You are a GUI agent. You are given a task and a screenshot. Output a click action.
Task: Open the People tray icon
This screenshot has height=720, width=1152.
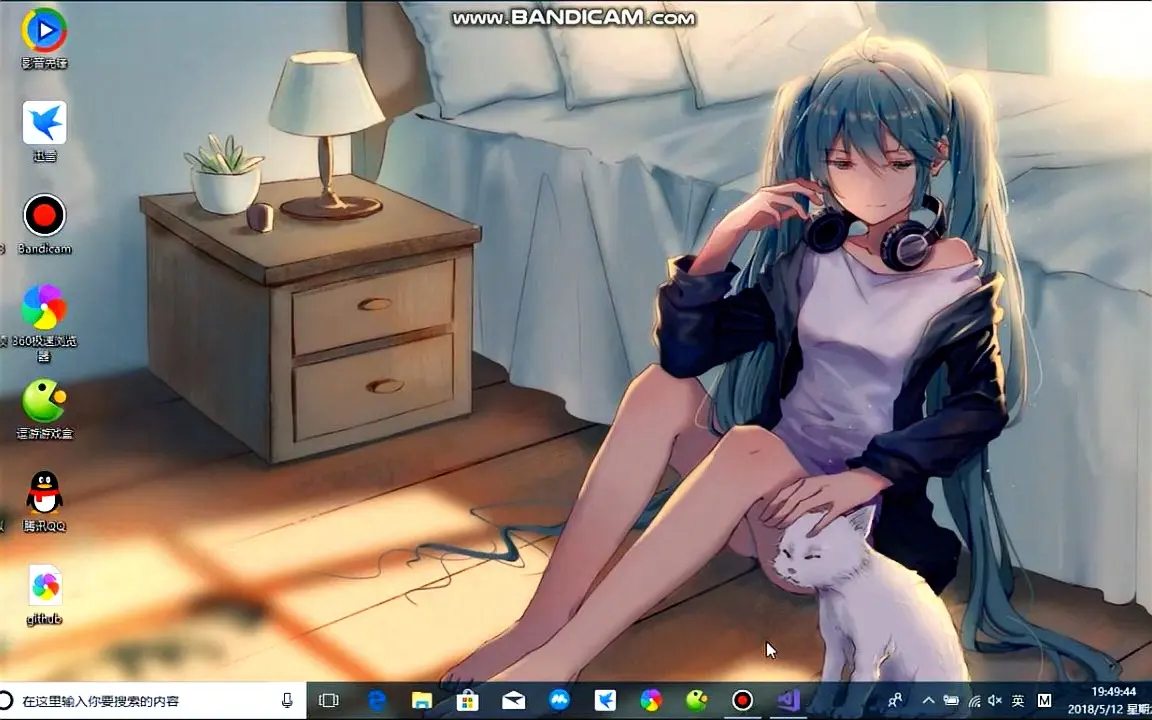pos(895,701)
